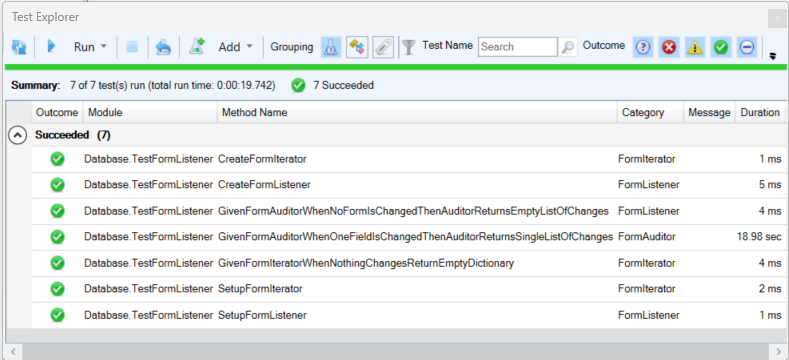
Task: Toggle grouping by category tag icon
Action: (357, 47)
